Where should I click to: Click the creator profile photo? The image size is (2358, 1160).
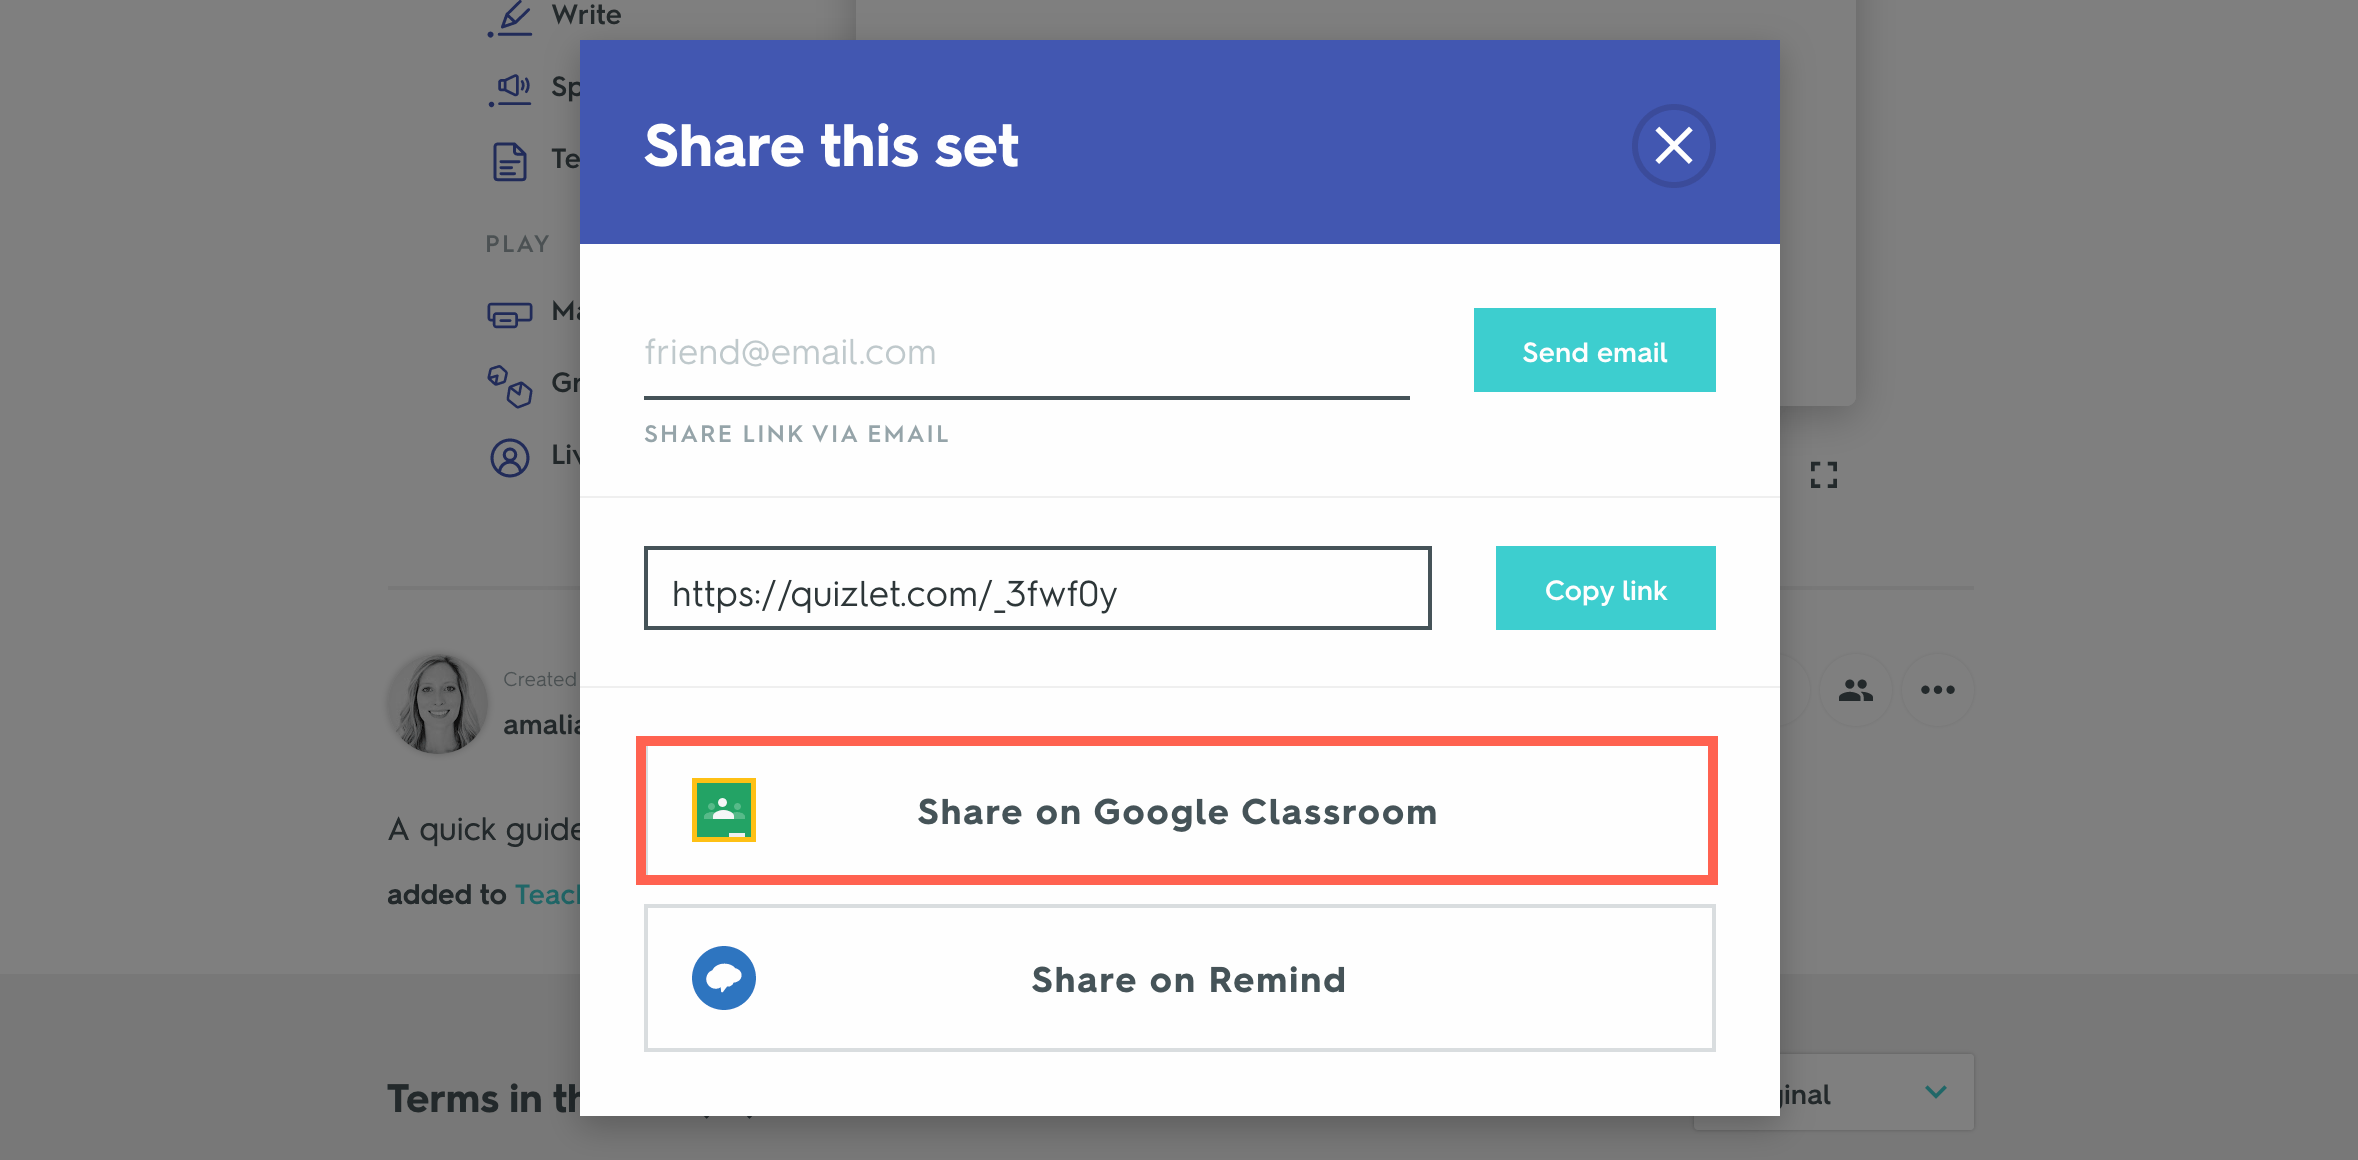438,704
